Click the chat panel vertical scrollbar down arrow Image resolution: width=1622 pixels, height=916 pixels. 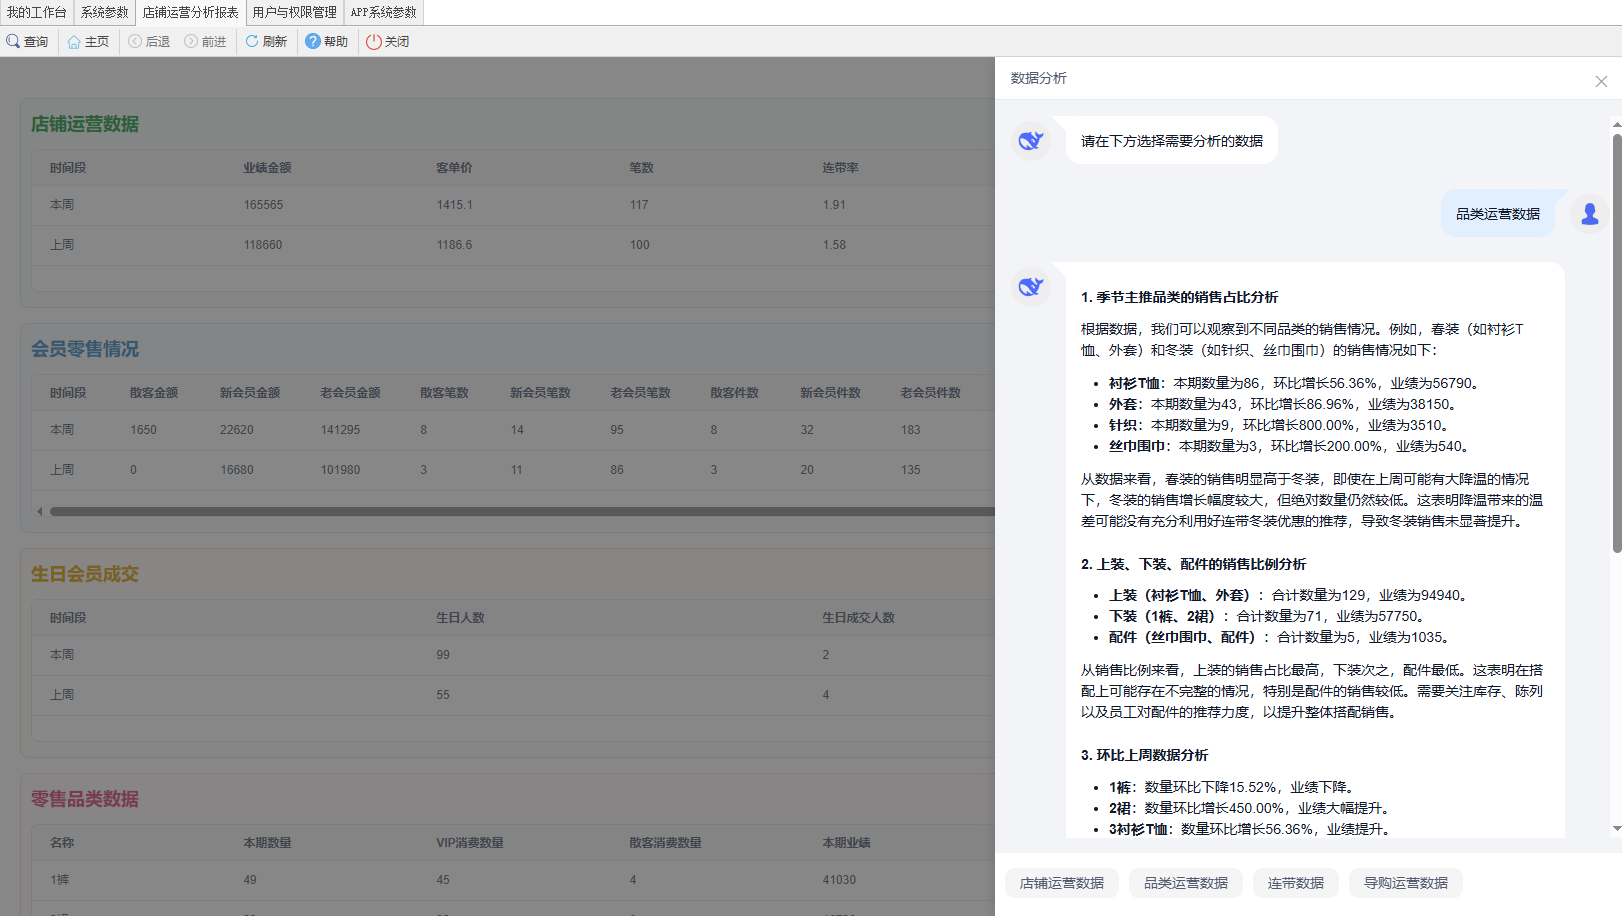(1616, 829)
